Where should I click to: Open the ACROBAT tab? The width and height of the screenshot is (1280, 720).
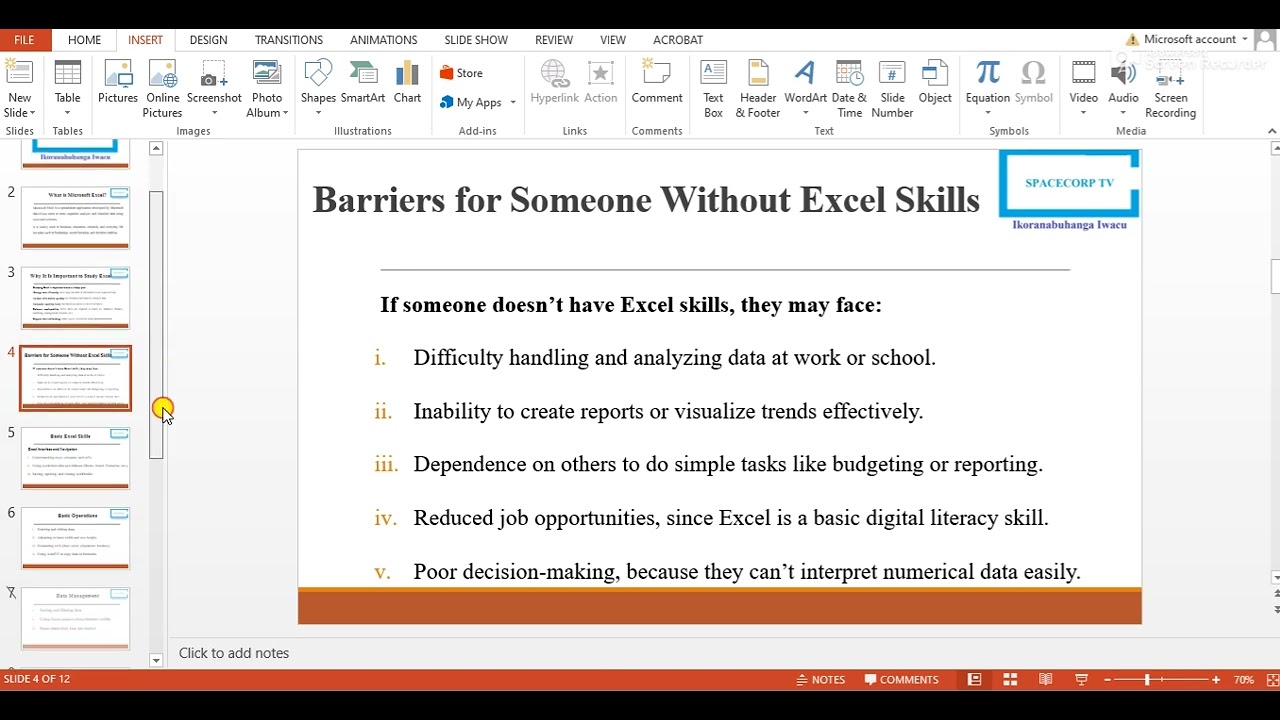[x=678, y=40]
